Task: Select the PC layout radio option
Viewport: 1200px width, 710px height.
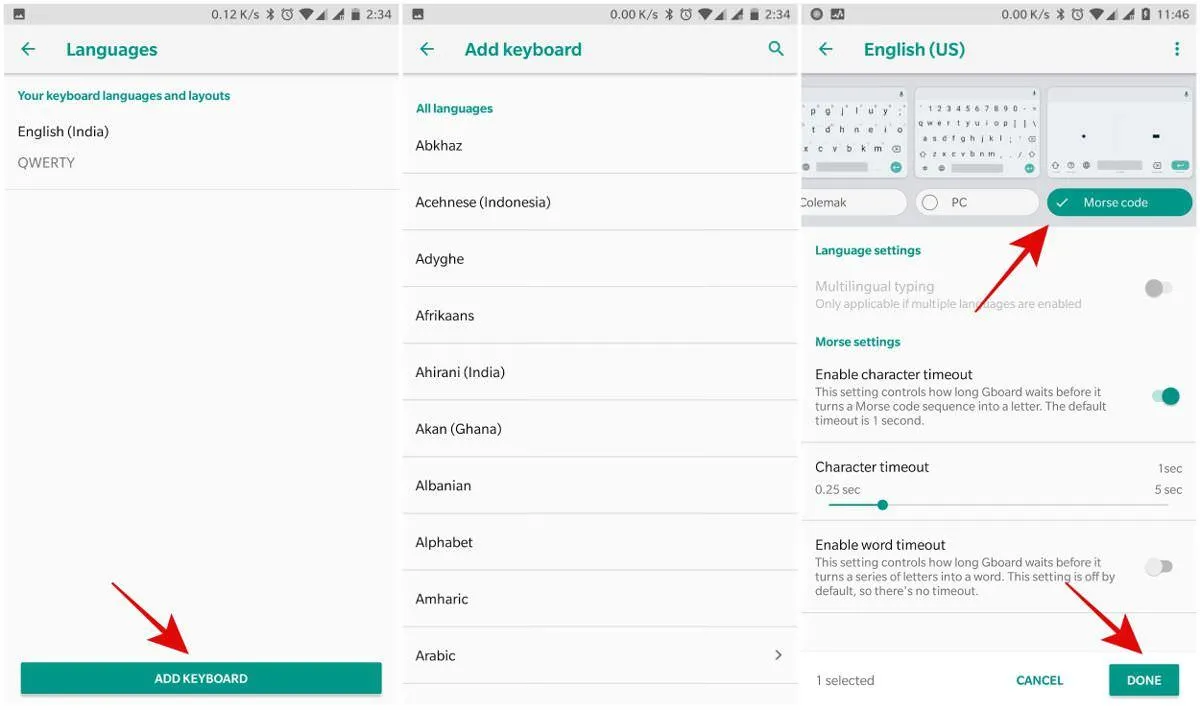Action: point(977,202)
